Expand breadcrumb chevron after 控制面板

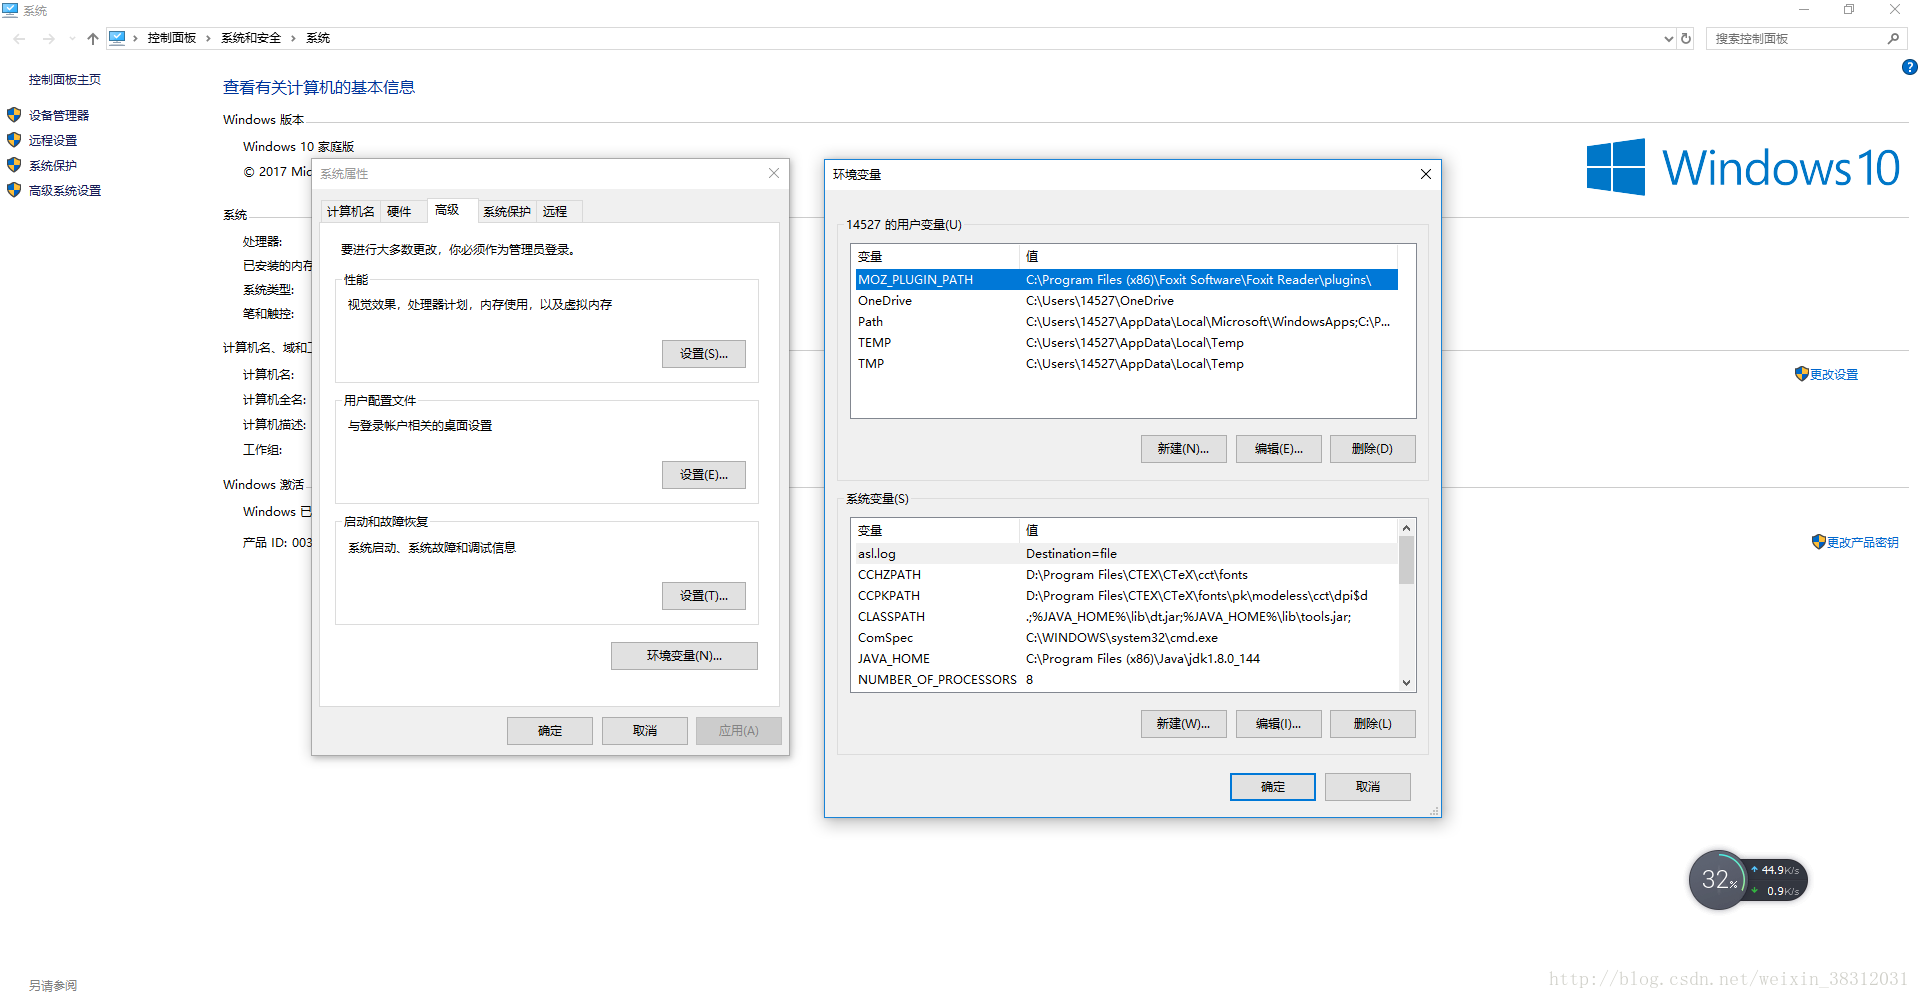[x=208, y=38]
